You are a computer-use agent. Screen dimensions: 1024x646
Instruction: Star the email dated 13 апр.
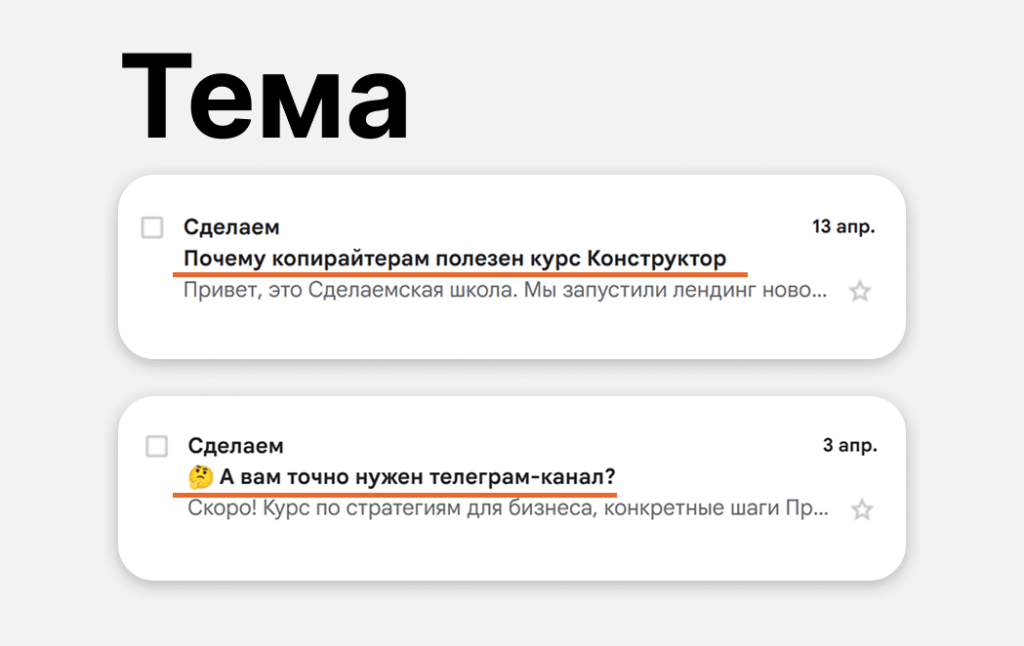[859, 291]
